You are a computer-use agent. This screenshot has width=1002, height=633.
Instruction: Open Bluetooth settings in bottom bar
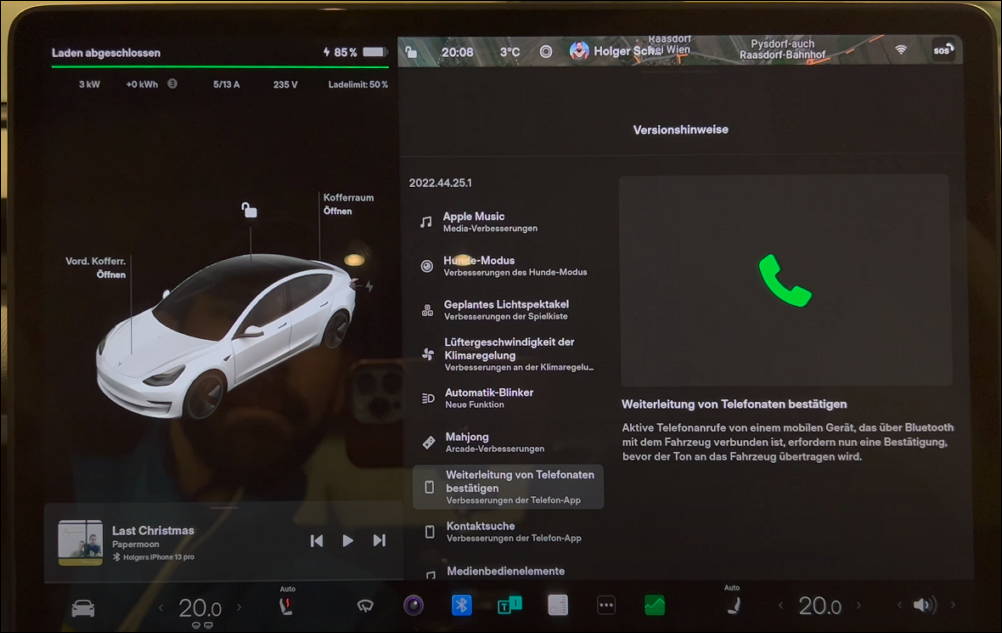[x=461, y=604]
